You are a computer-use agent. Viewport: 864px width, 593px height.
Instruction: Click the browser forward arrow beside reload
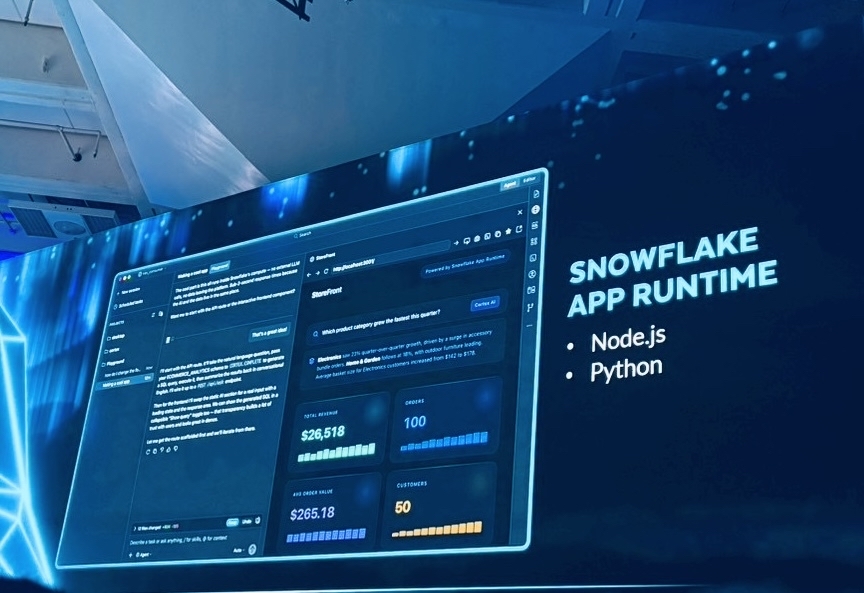(x=317, y=273)
